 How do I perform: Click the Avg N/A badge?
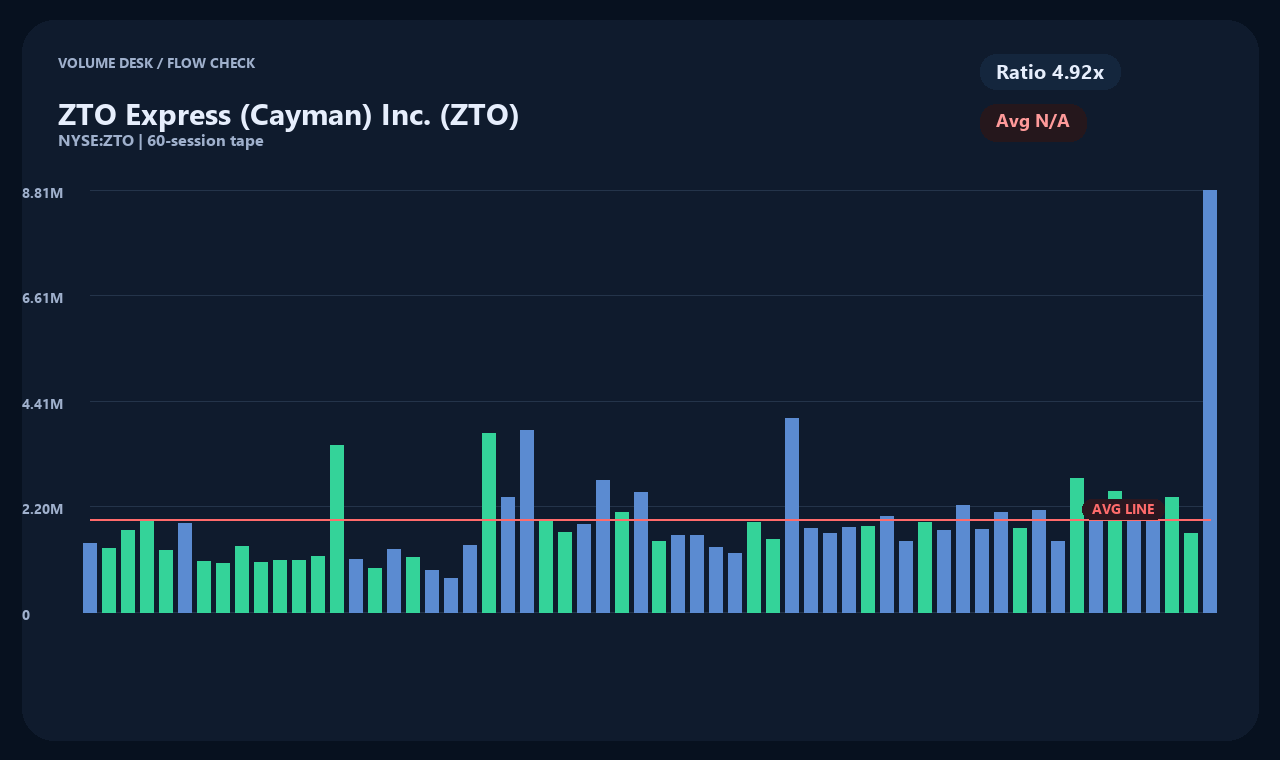click(1033, 122)
